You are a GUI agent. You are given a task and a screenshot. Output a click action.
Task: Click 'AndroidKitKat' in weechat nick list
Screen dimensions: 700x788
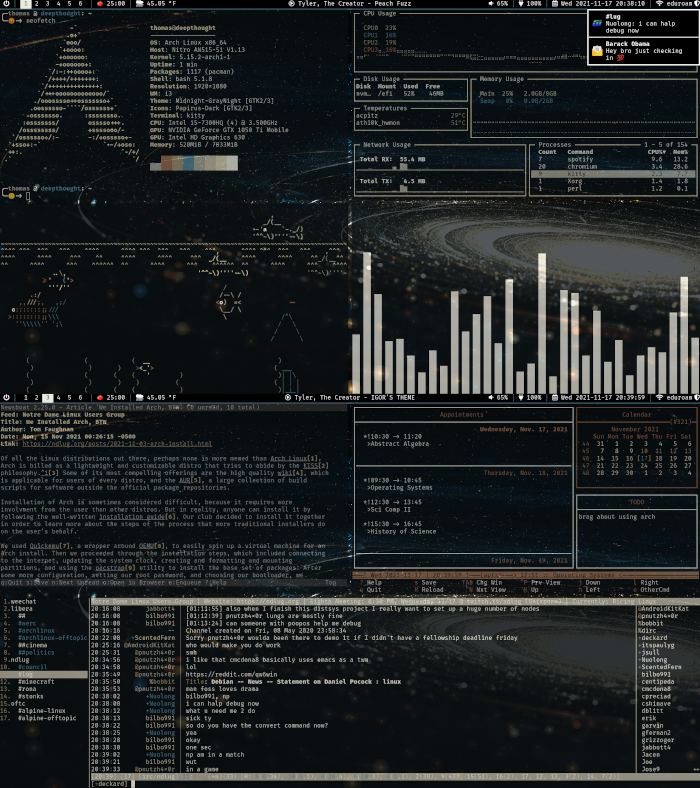[x=665, y=609]
